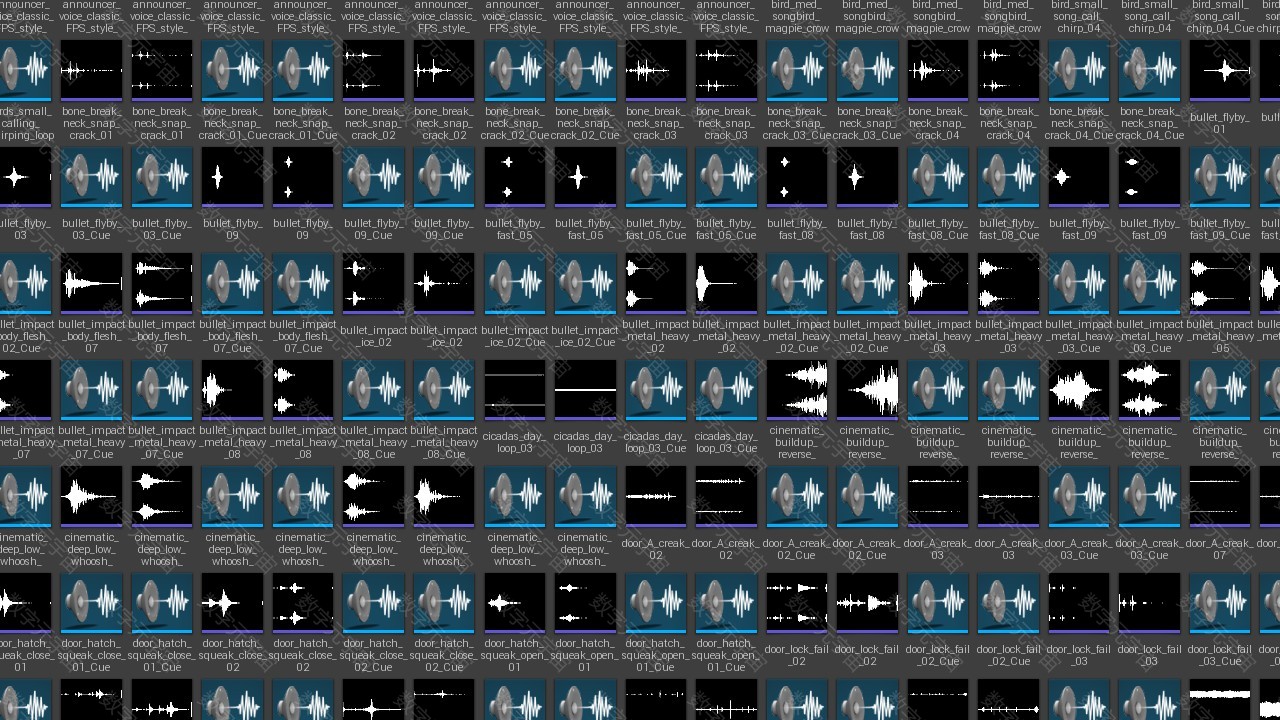
Task: Select two-channel bullet_impact_metal_heavy_08 waveform thumbnail
Action: pyautogui.click(x=303, y=390)
